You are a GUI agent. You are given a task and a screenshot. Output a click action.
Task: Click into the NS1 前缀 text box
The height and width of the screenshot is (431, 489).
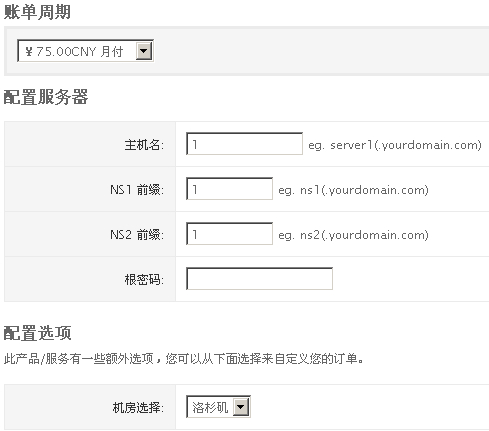point(229,189)
